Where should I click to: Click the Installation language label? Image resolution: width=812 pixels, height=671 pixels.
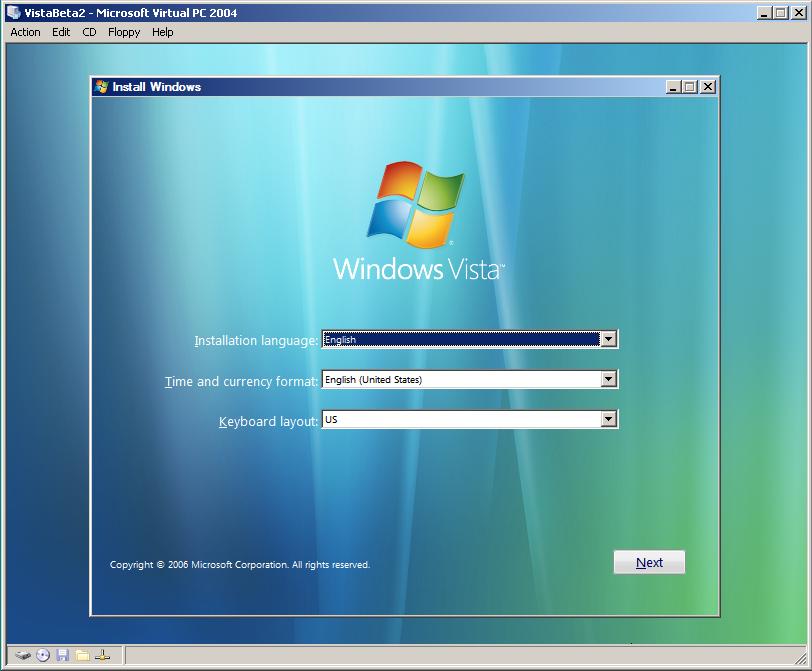click(x=256, y=341)
